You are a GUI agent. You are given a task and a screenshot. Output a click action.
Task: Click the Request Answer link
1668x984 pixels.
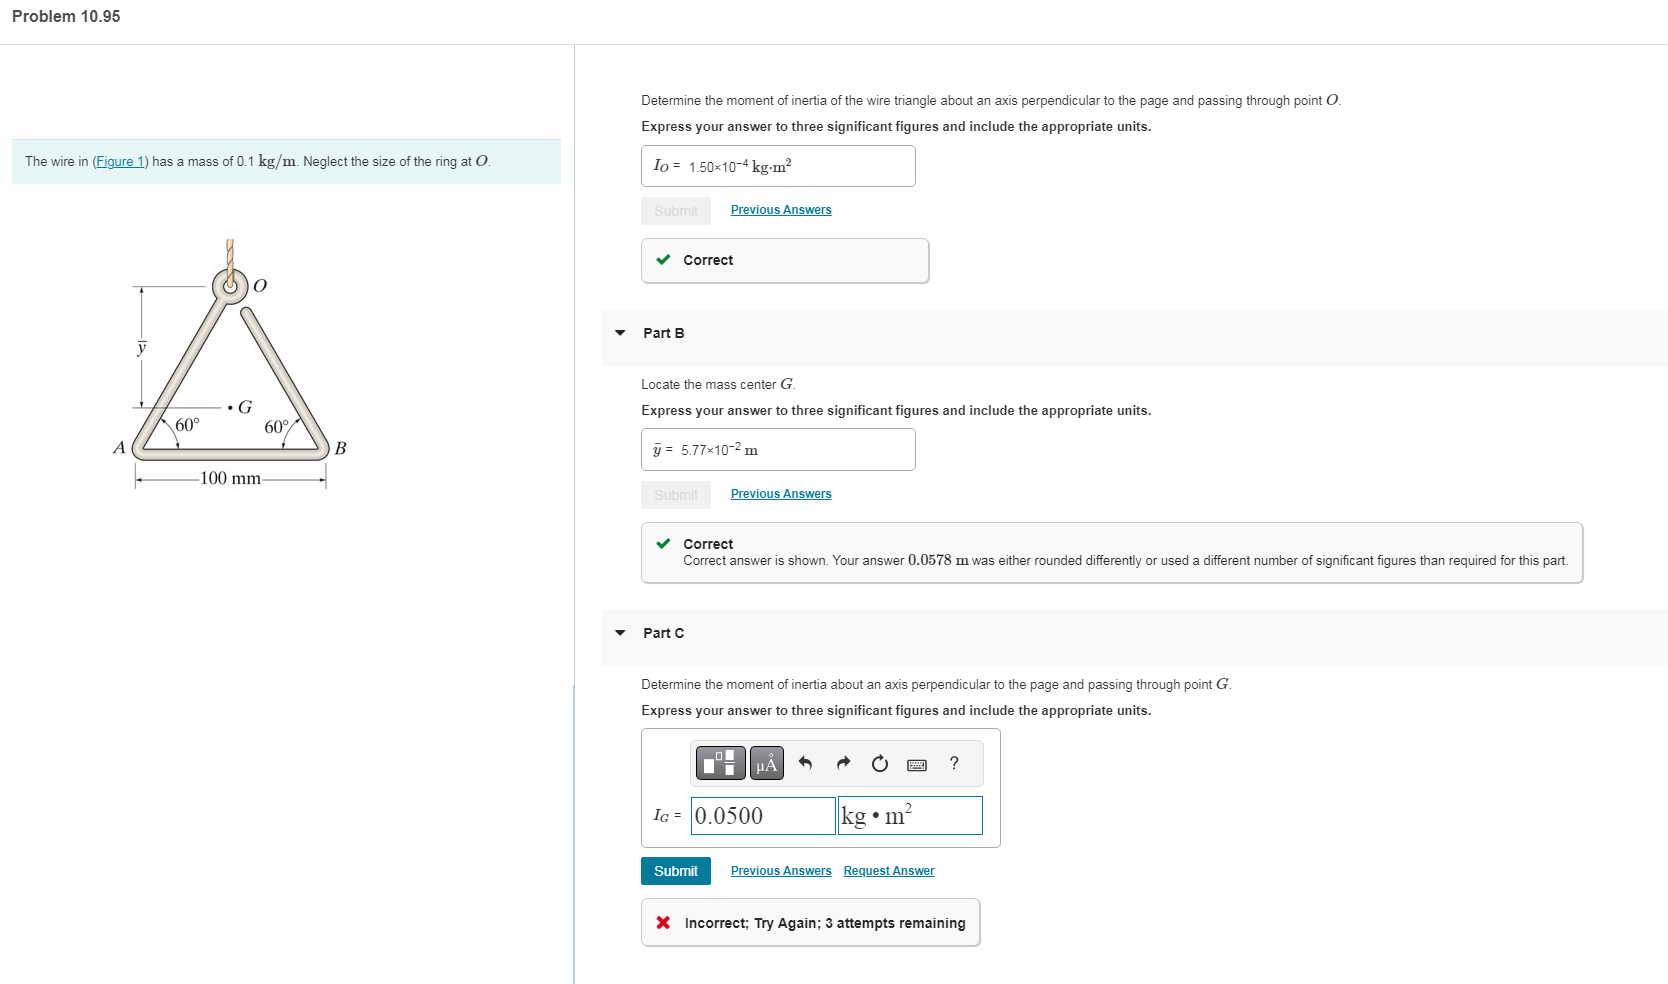point(889,871)
